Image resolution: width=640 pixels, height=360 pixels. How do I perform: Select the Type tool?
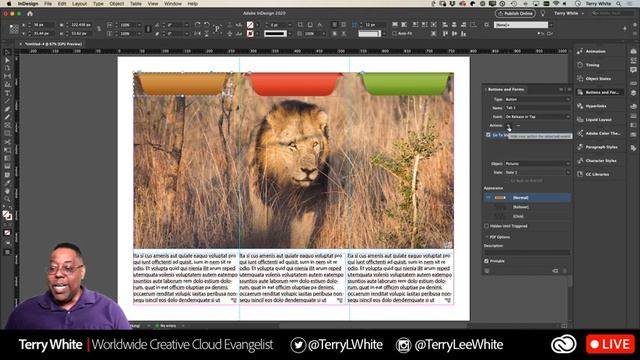pos(7,93)
